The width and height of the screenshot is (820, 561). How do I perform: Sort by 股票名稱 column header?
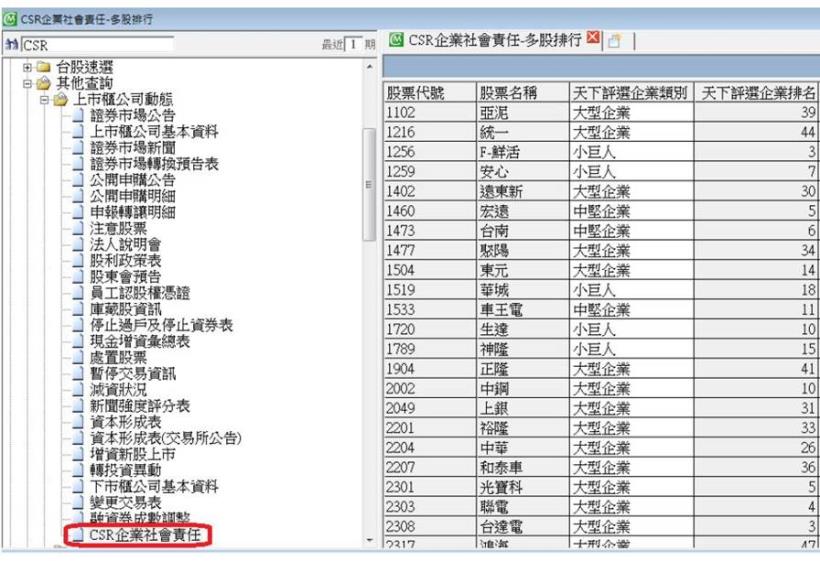[523, 93]
